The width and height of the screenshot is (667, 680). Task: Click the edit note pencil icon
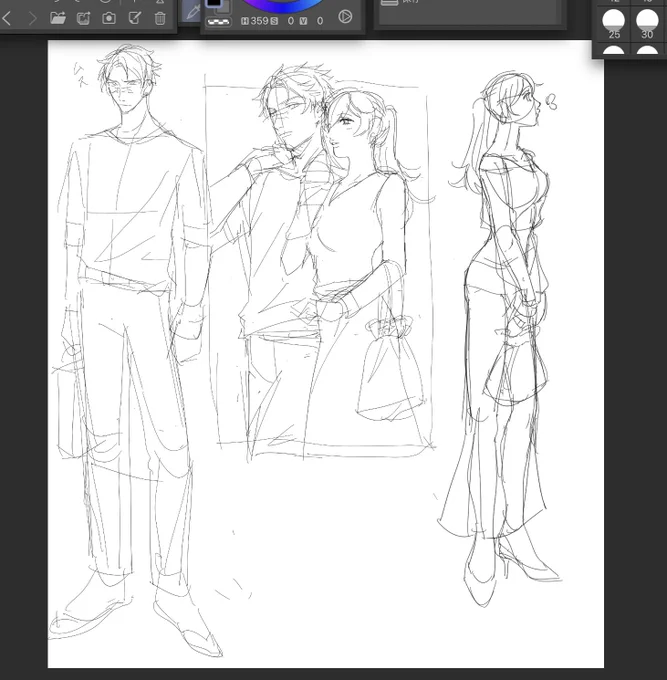pos(135,18)
